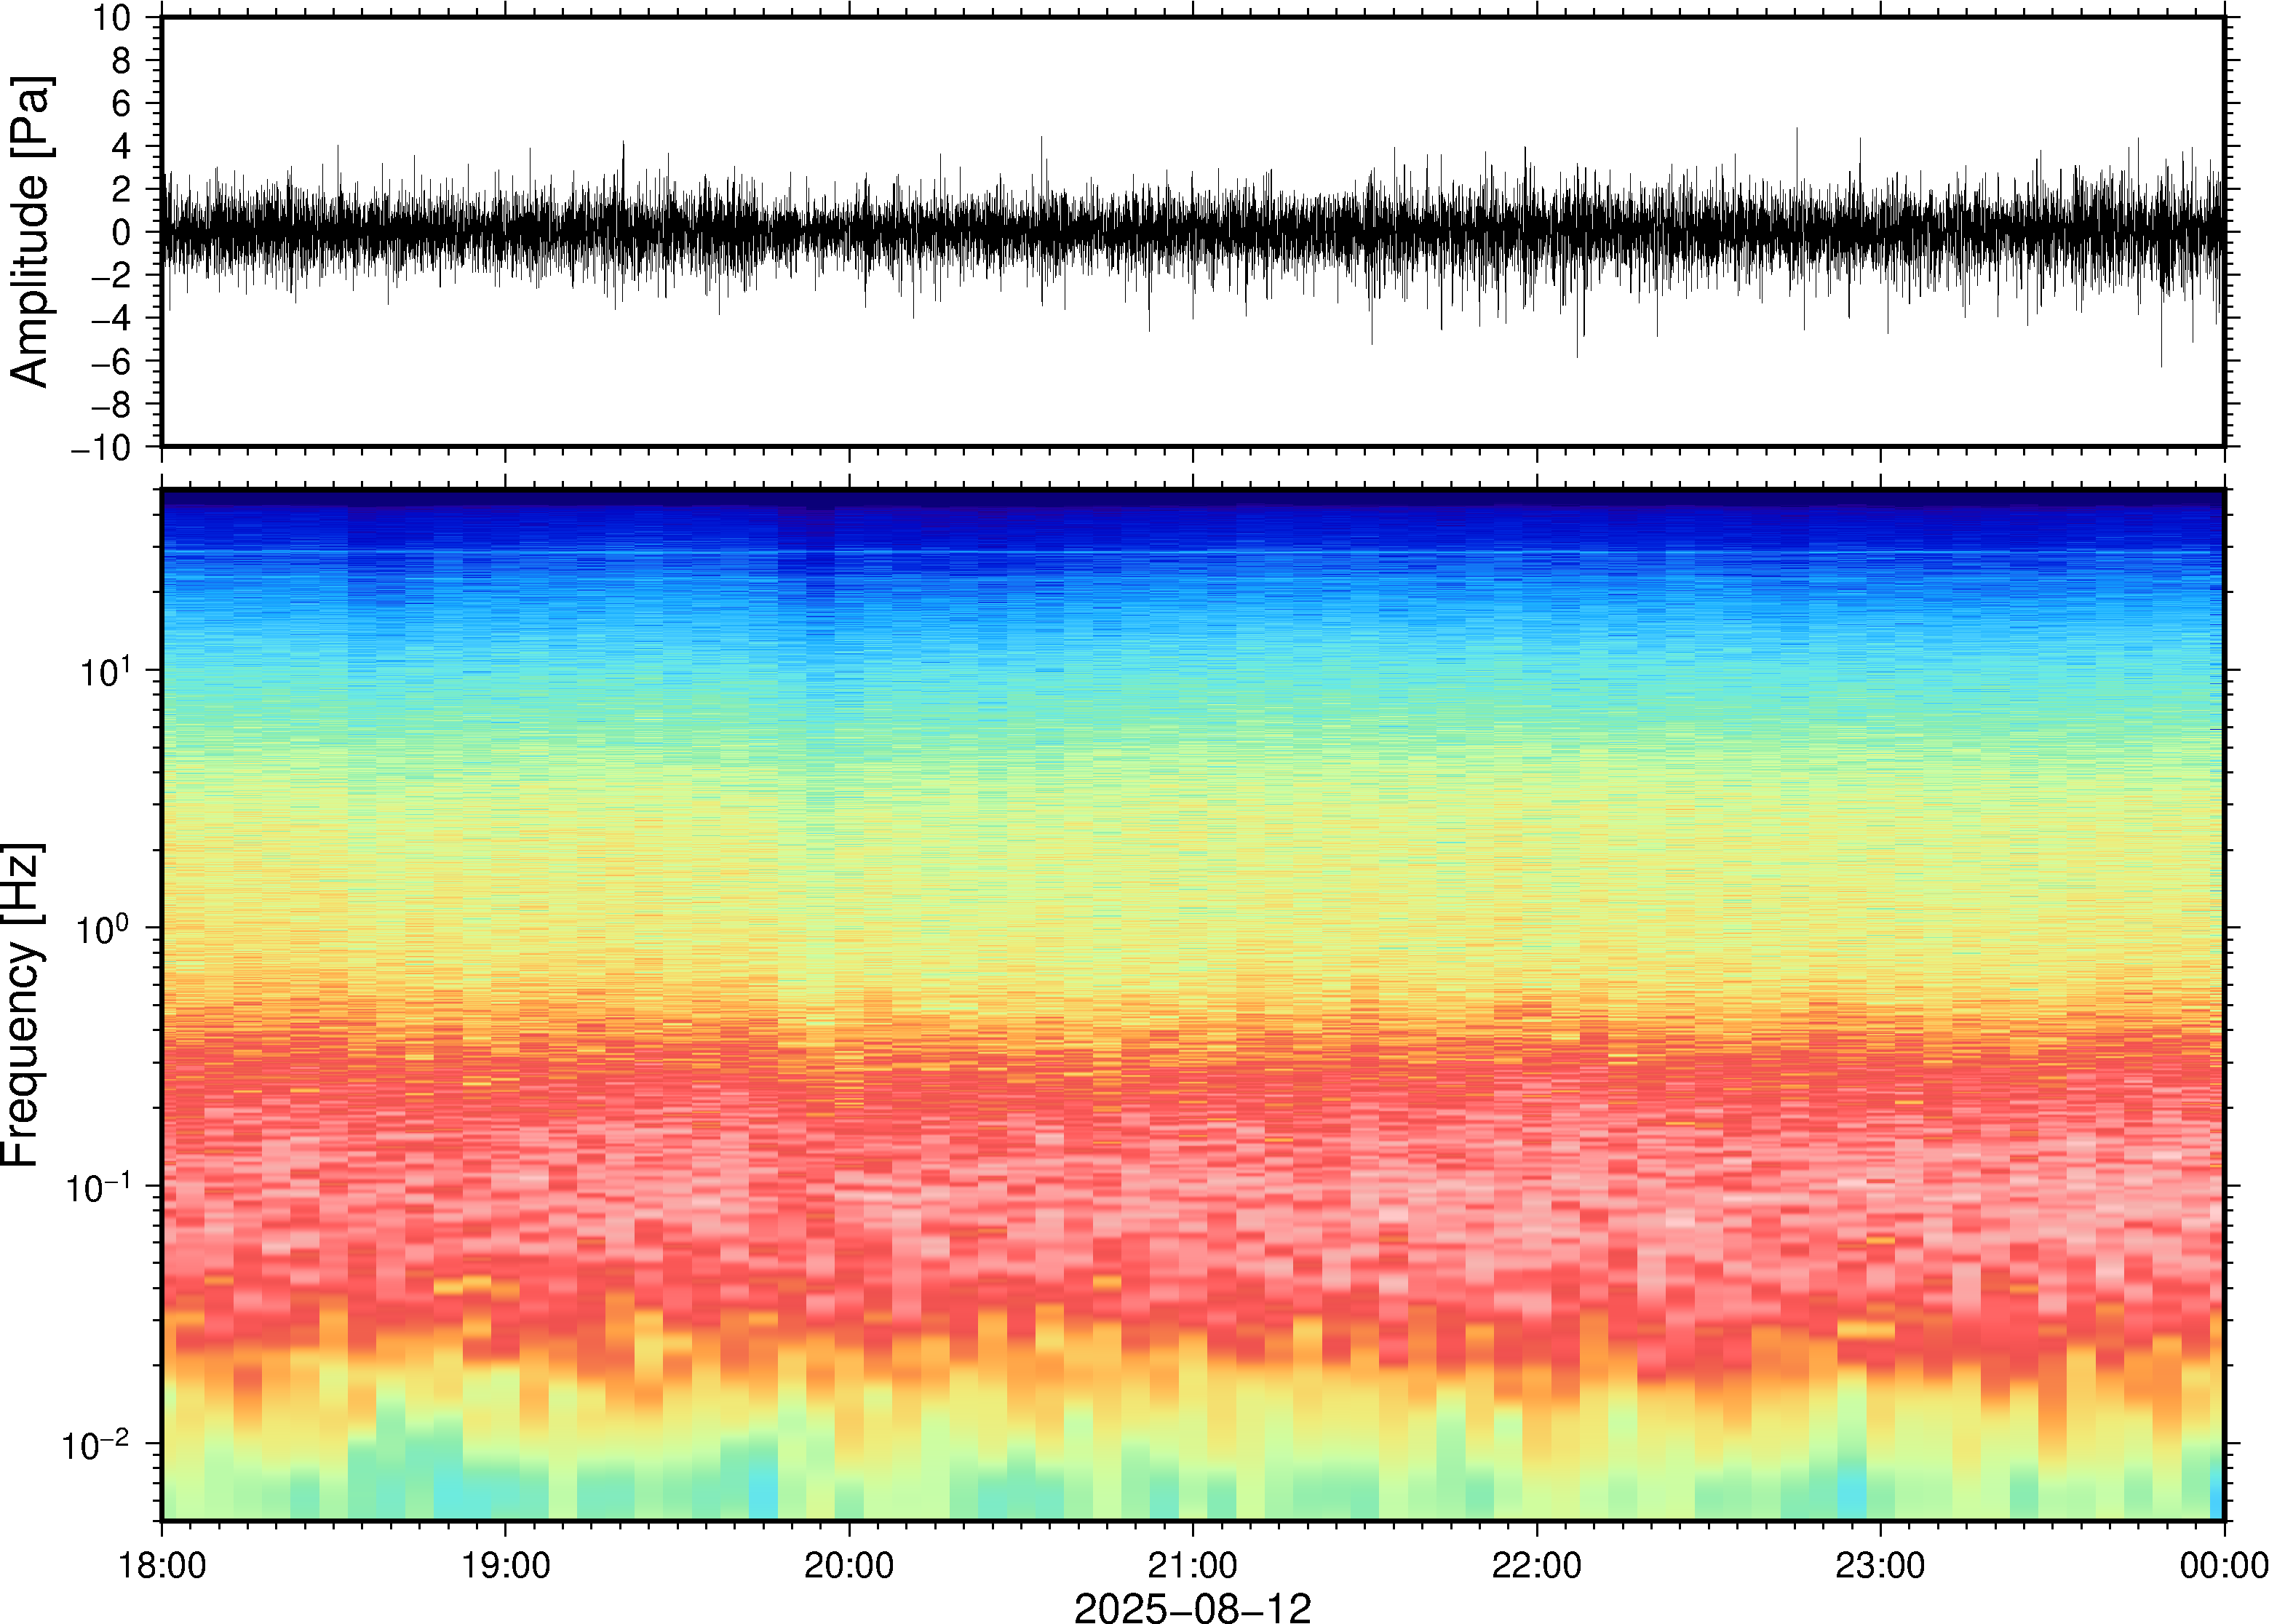The height and width of the screenshot is (1624, 2269).
Task: Click the 18:00 time axis label
Action: click(x=162, y=1565)
